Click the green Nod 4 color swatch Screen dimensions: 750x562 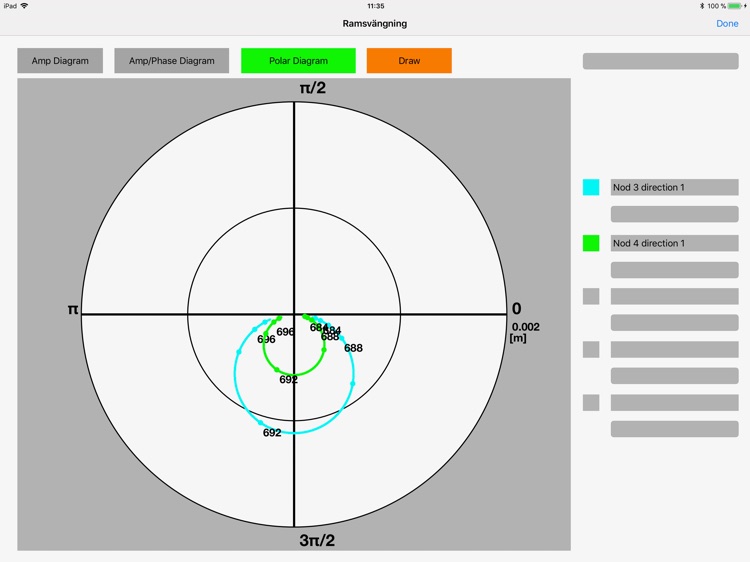(591, 243)
